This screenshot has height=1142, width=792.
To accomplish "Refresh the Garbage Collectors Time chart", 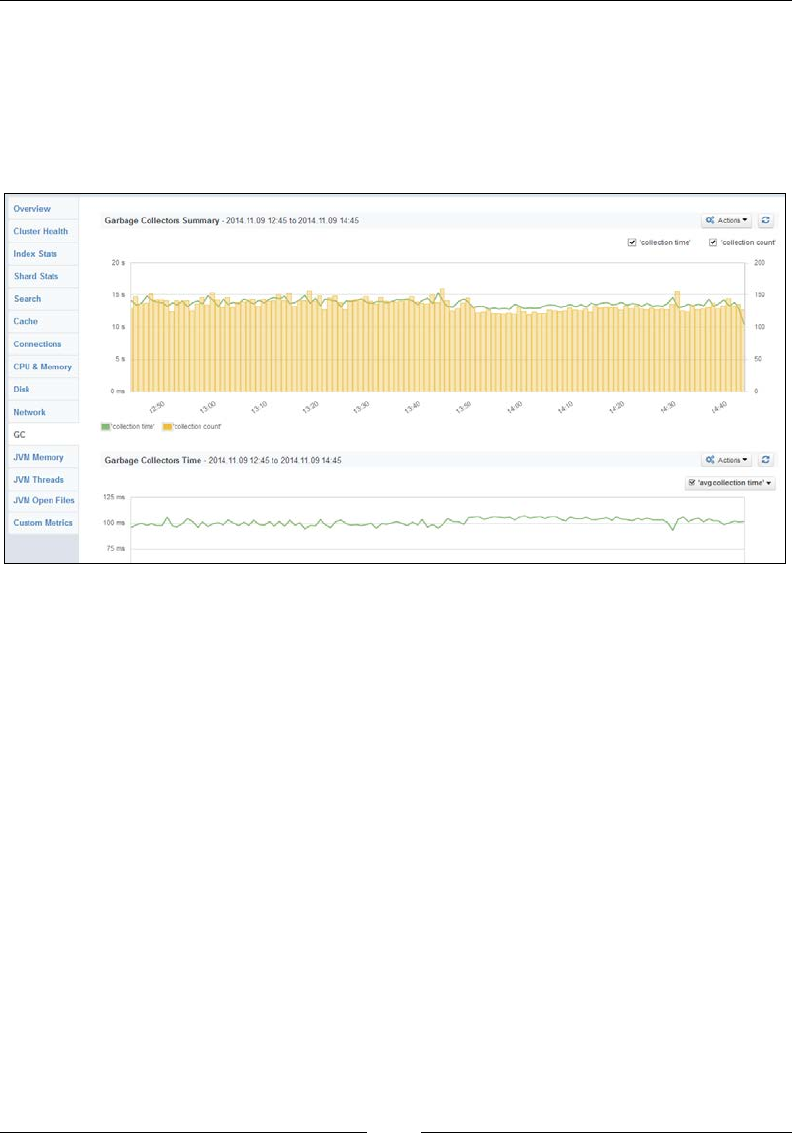I will point(765,460).
